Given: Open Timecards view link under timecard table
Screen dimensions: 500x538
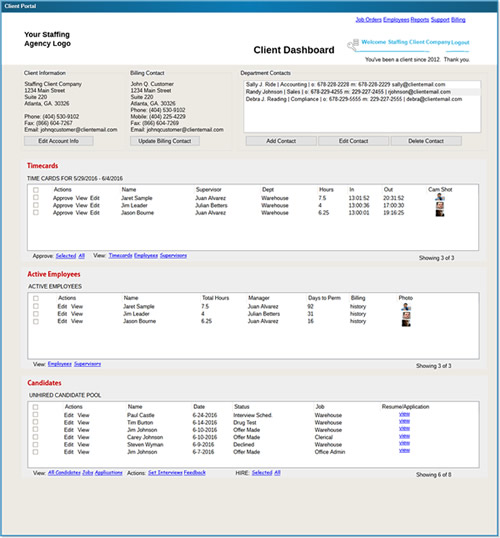Looking at the screenshot, I should tap(120, 256).
